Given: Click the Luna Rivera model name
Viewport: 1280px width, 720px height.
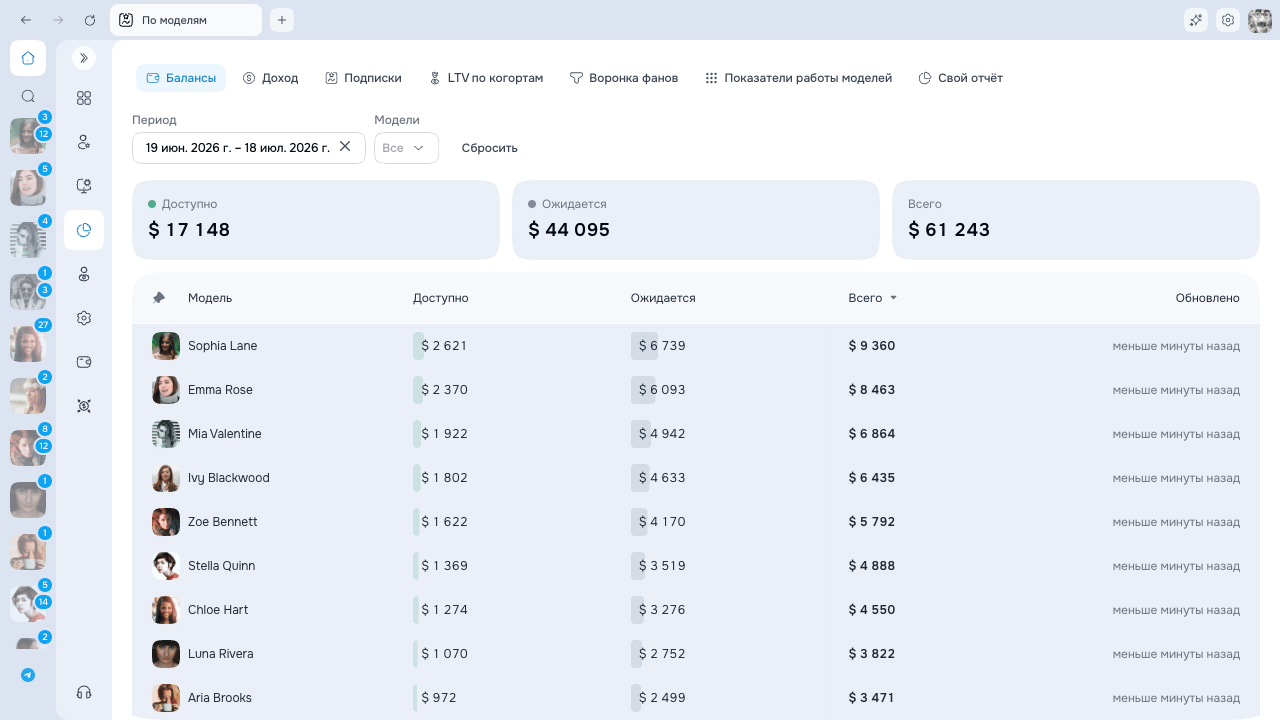Looking at the screenshot, I should (x=221, y=654).
